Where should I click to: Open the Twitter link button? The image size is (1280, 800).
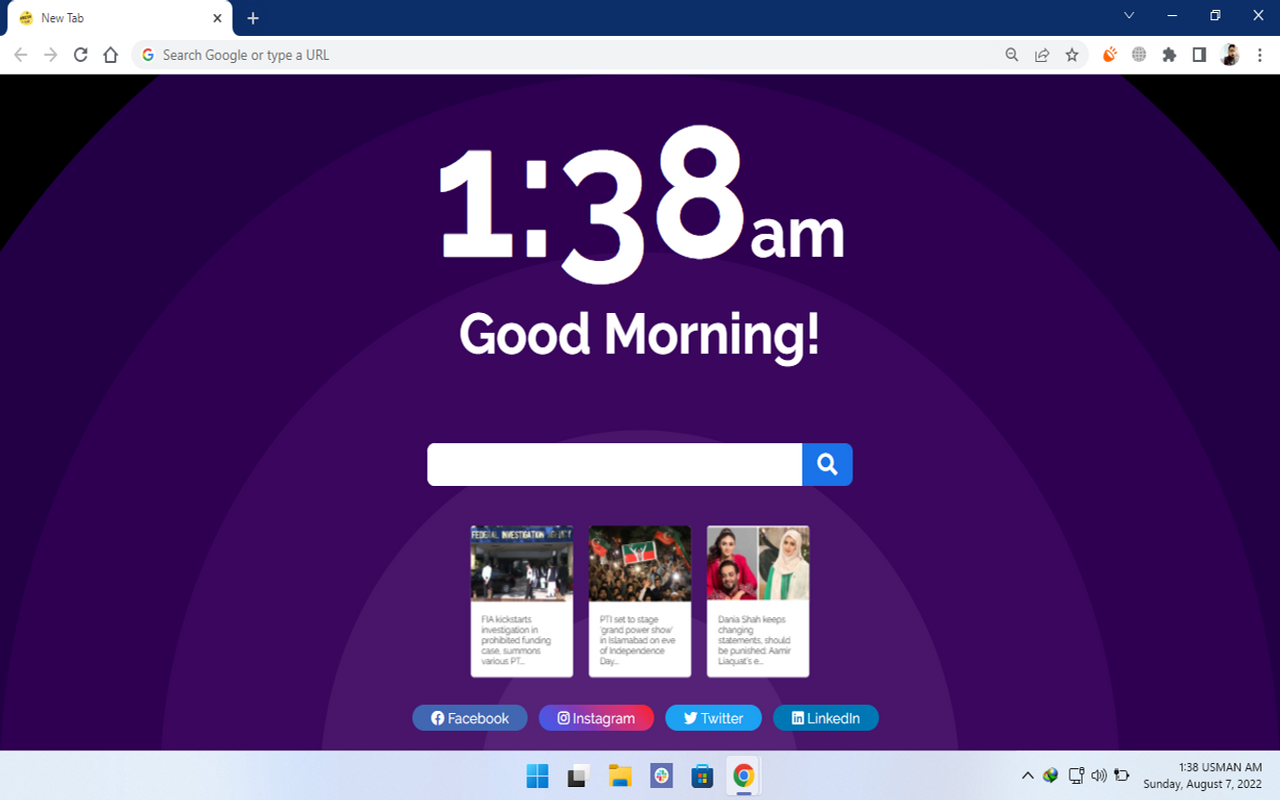[713, 718]
